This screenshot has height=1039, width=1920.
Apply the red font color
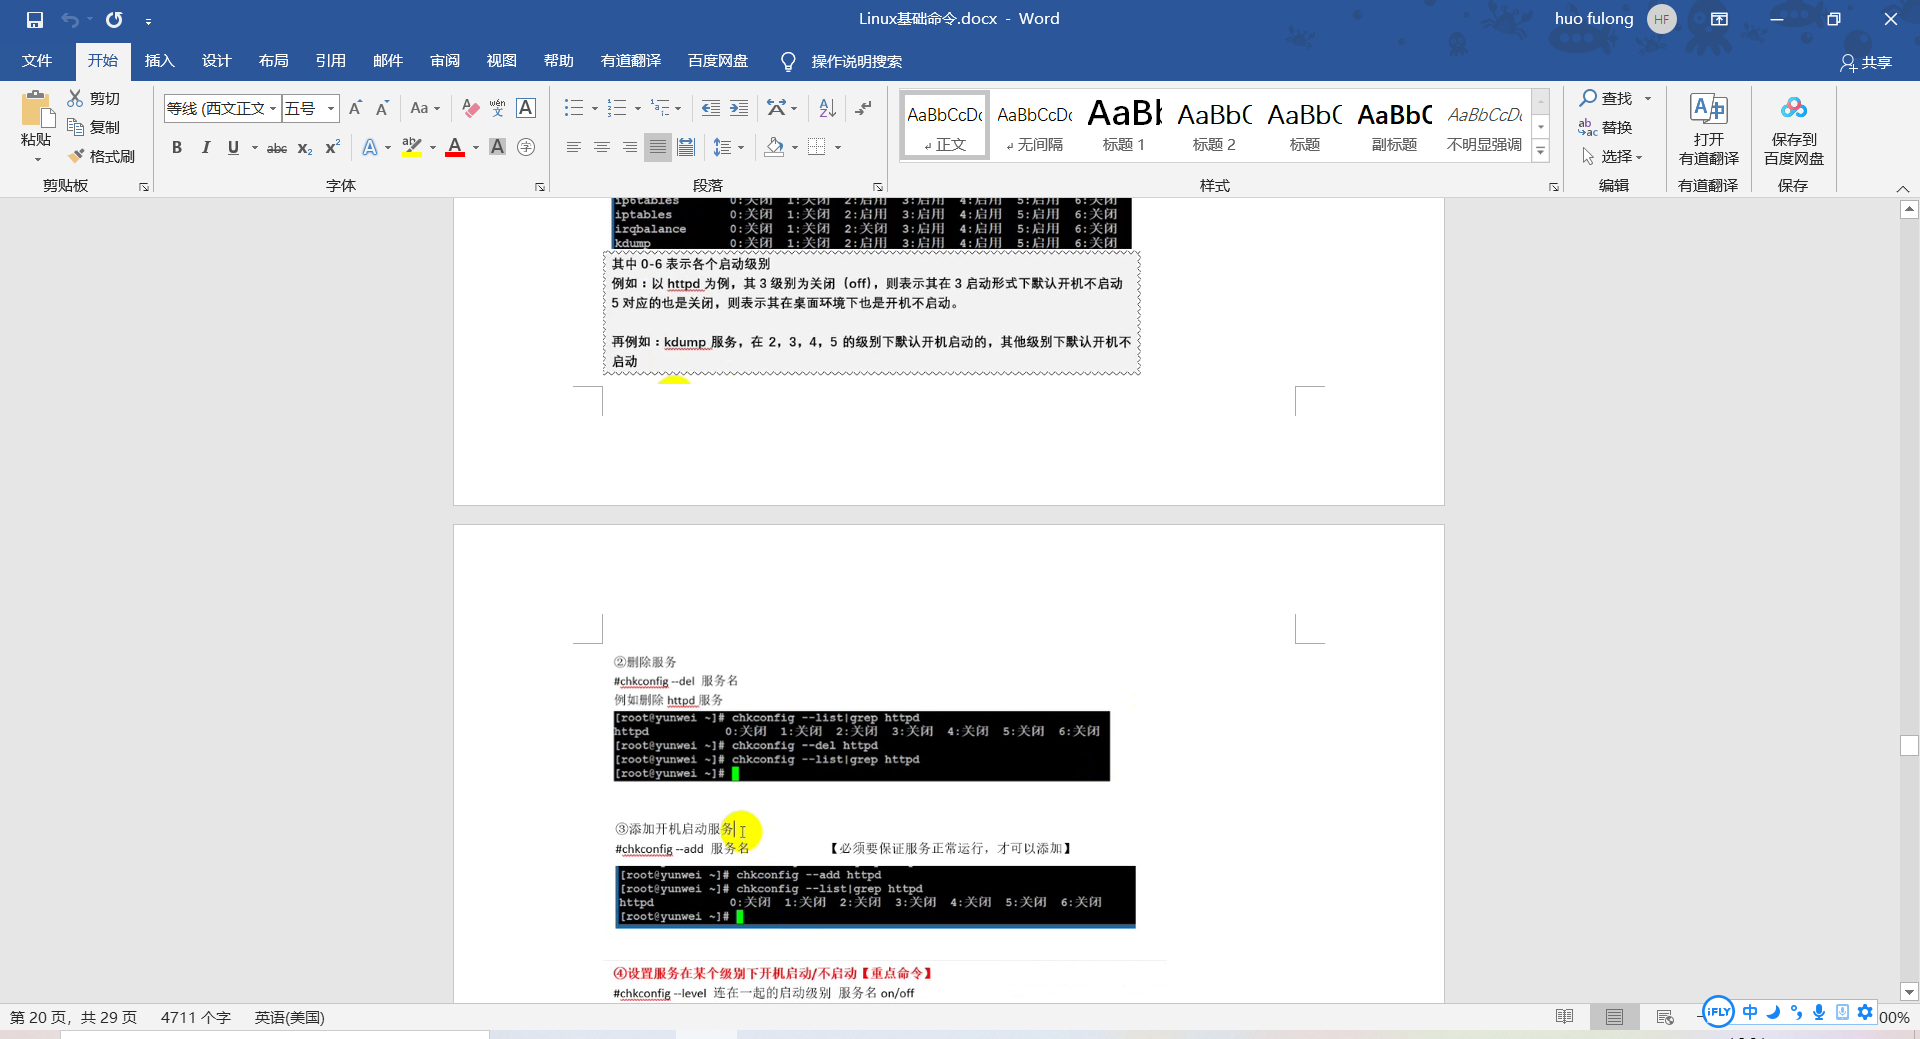click(455, 147)
